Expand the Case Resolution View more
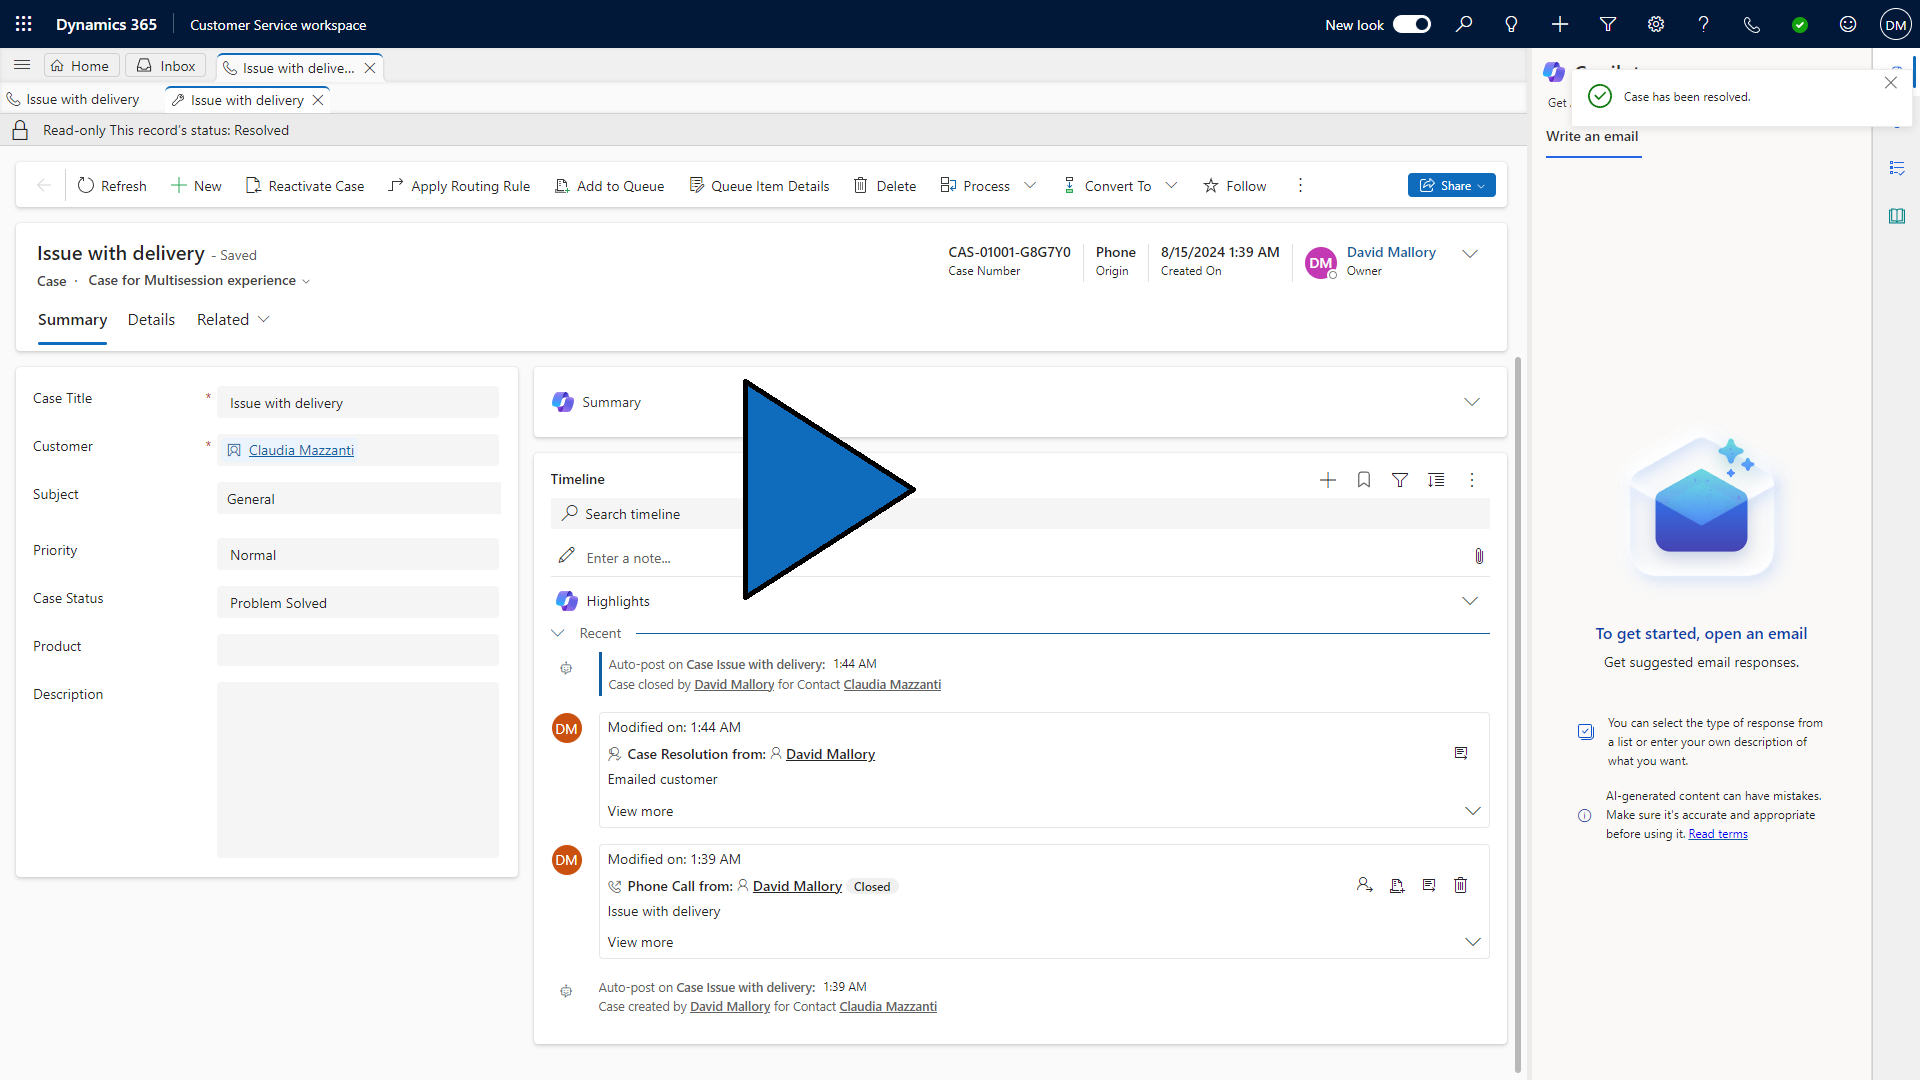 click(641, 810)
